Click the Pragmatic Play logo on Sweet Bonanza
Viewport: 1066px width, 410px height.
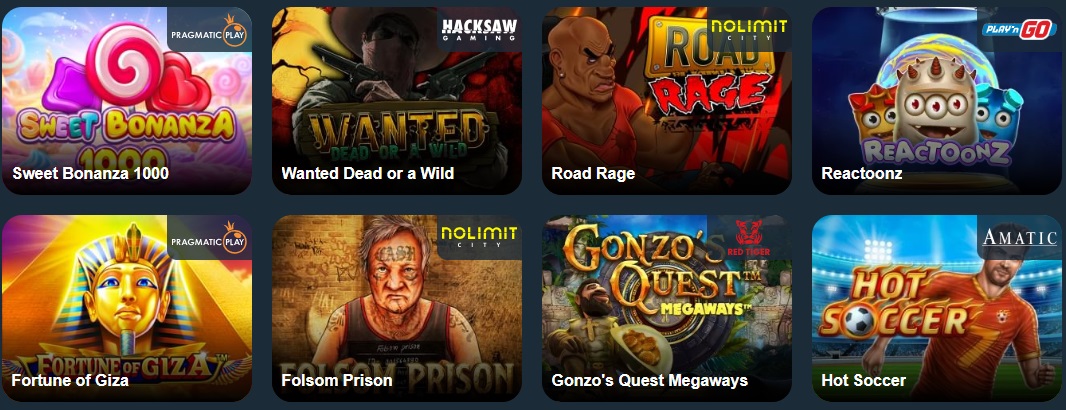(209, 31)
